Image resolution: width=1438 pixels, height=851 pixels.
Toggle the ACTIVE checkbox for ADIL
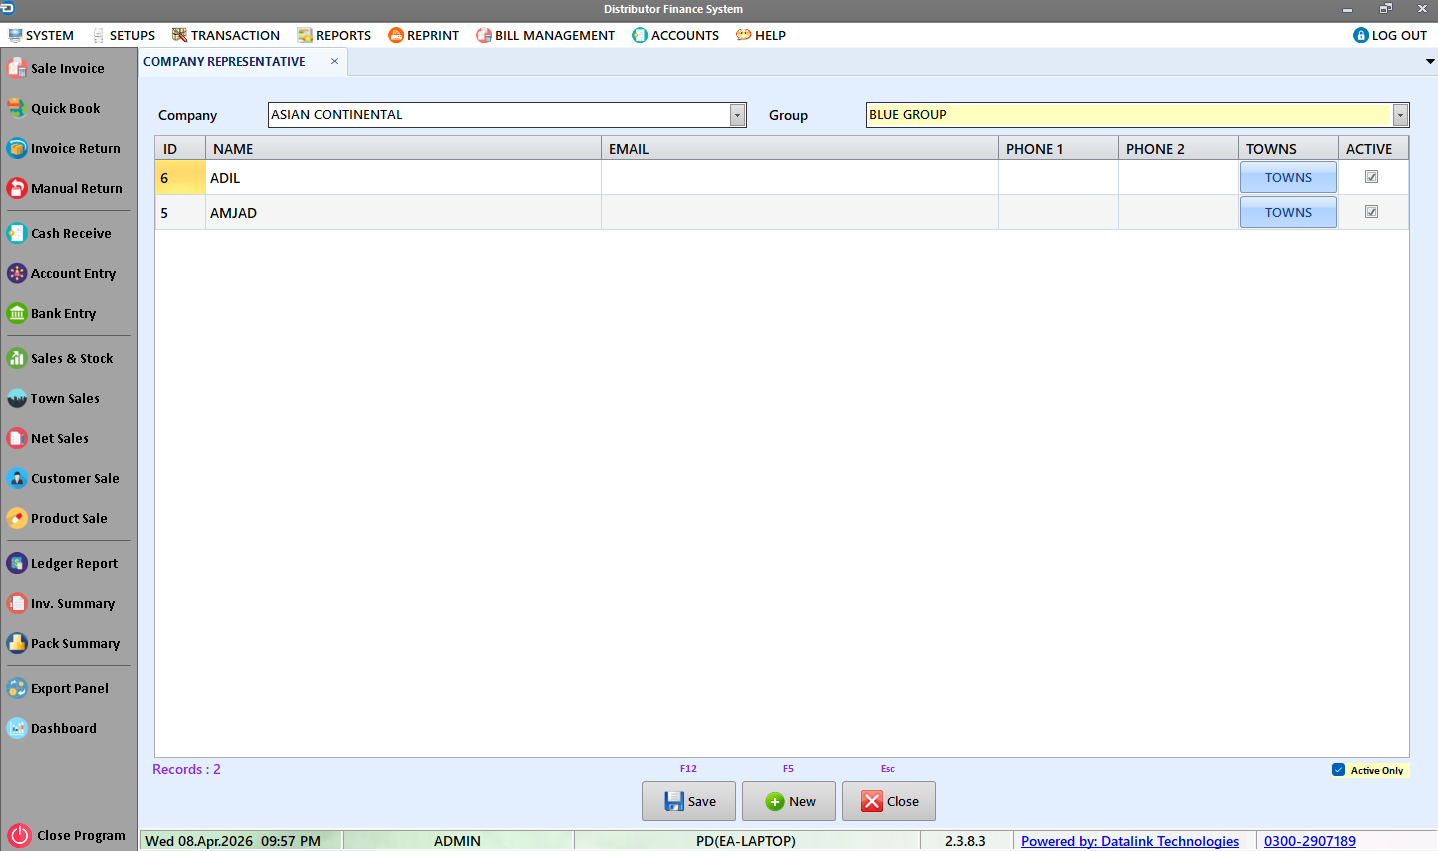1372,177
